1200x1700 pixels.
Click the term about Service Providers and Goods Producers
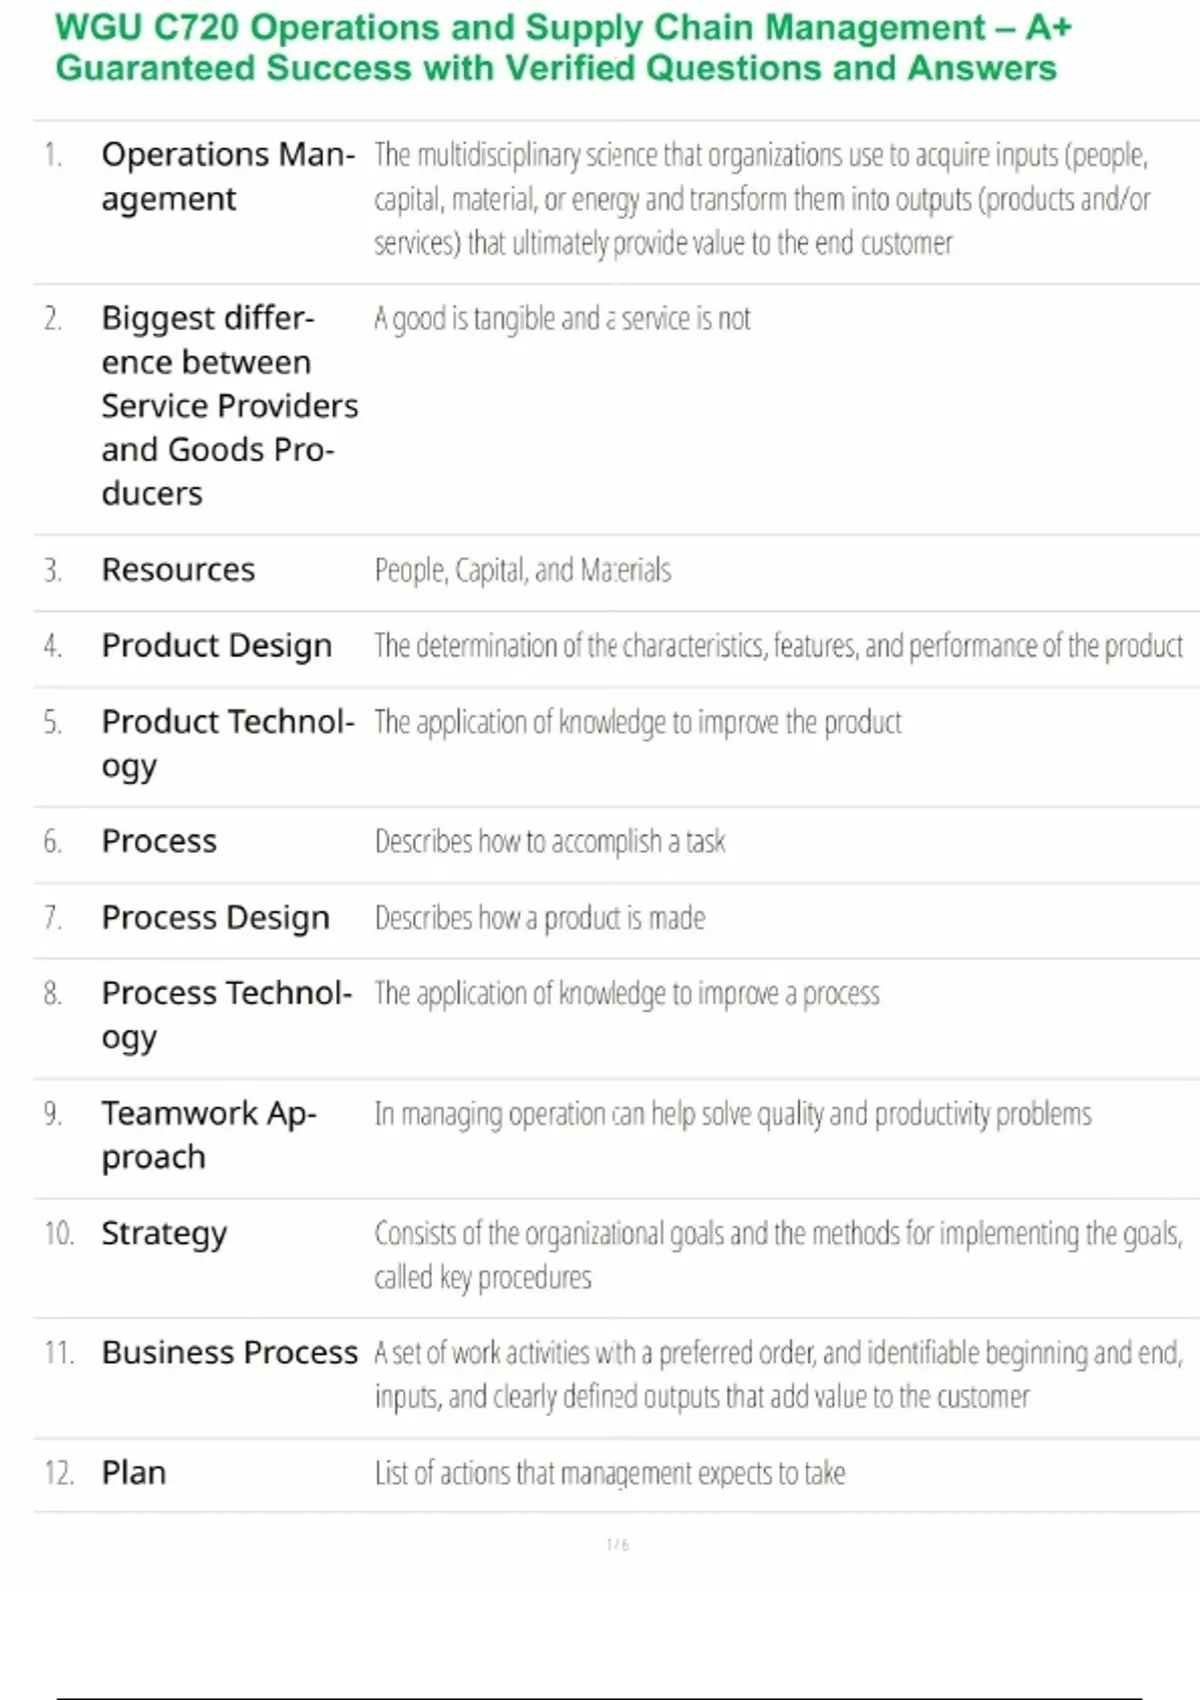(229, 405)
